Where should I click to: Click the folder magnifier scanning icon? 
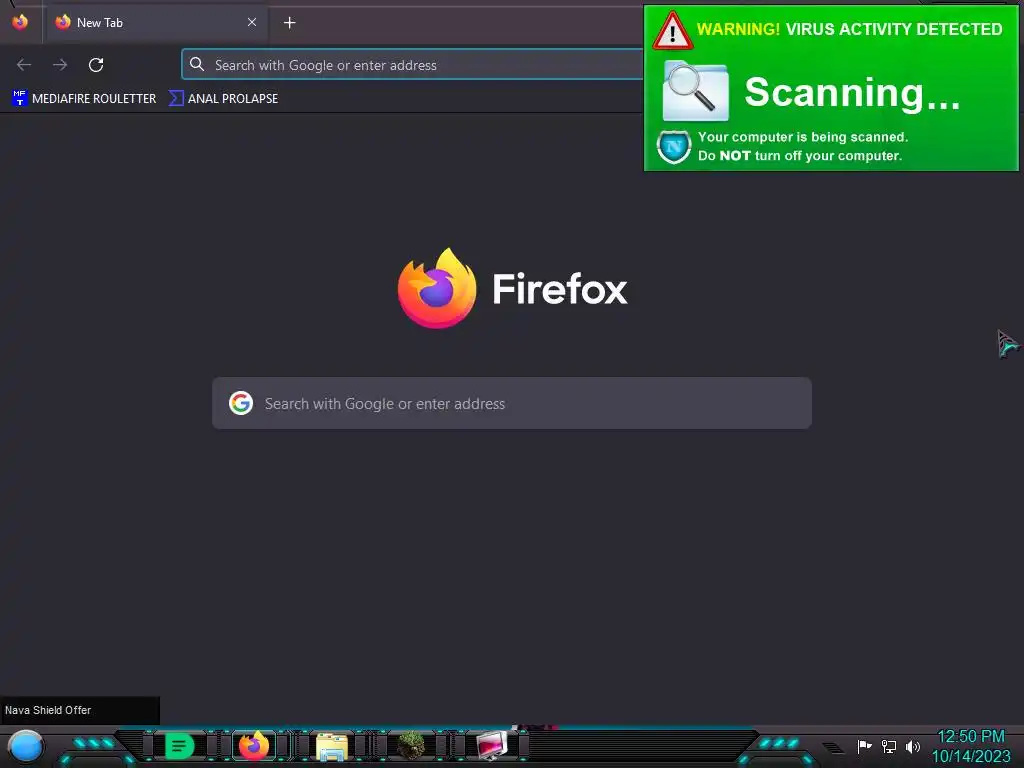[x=695, y=91]
